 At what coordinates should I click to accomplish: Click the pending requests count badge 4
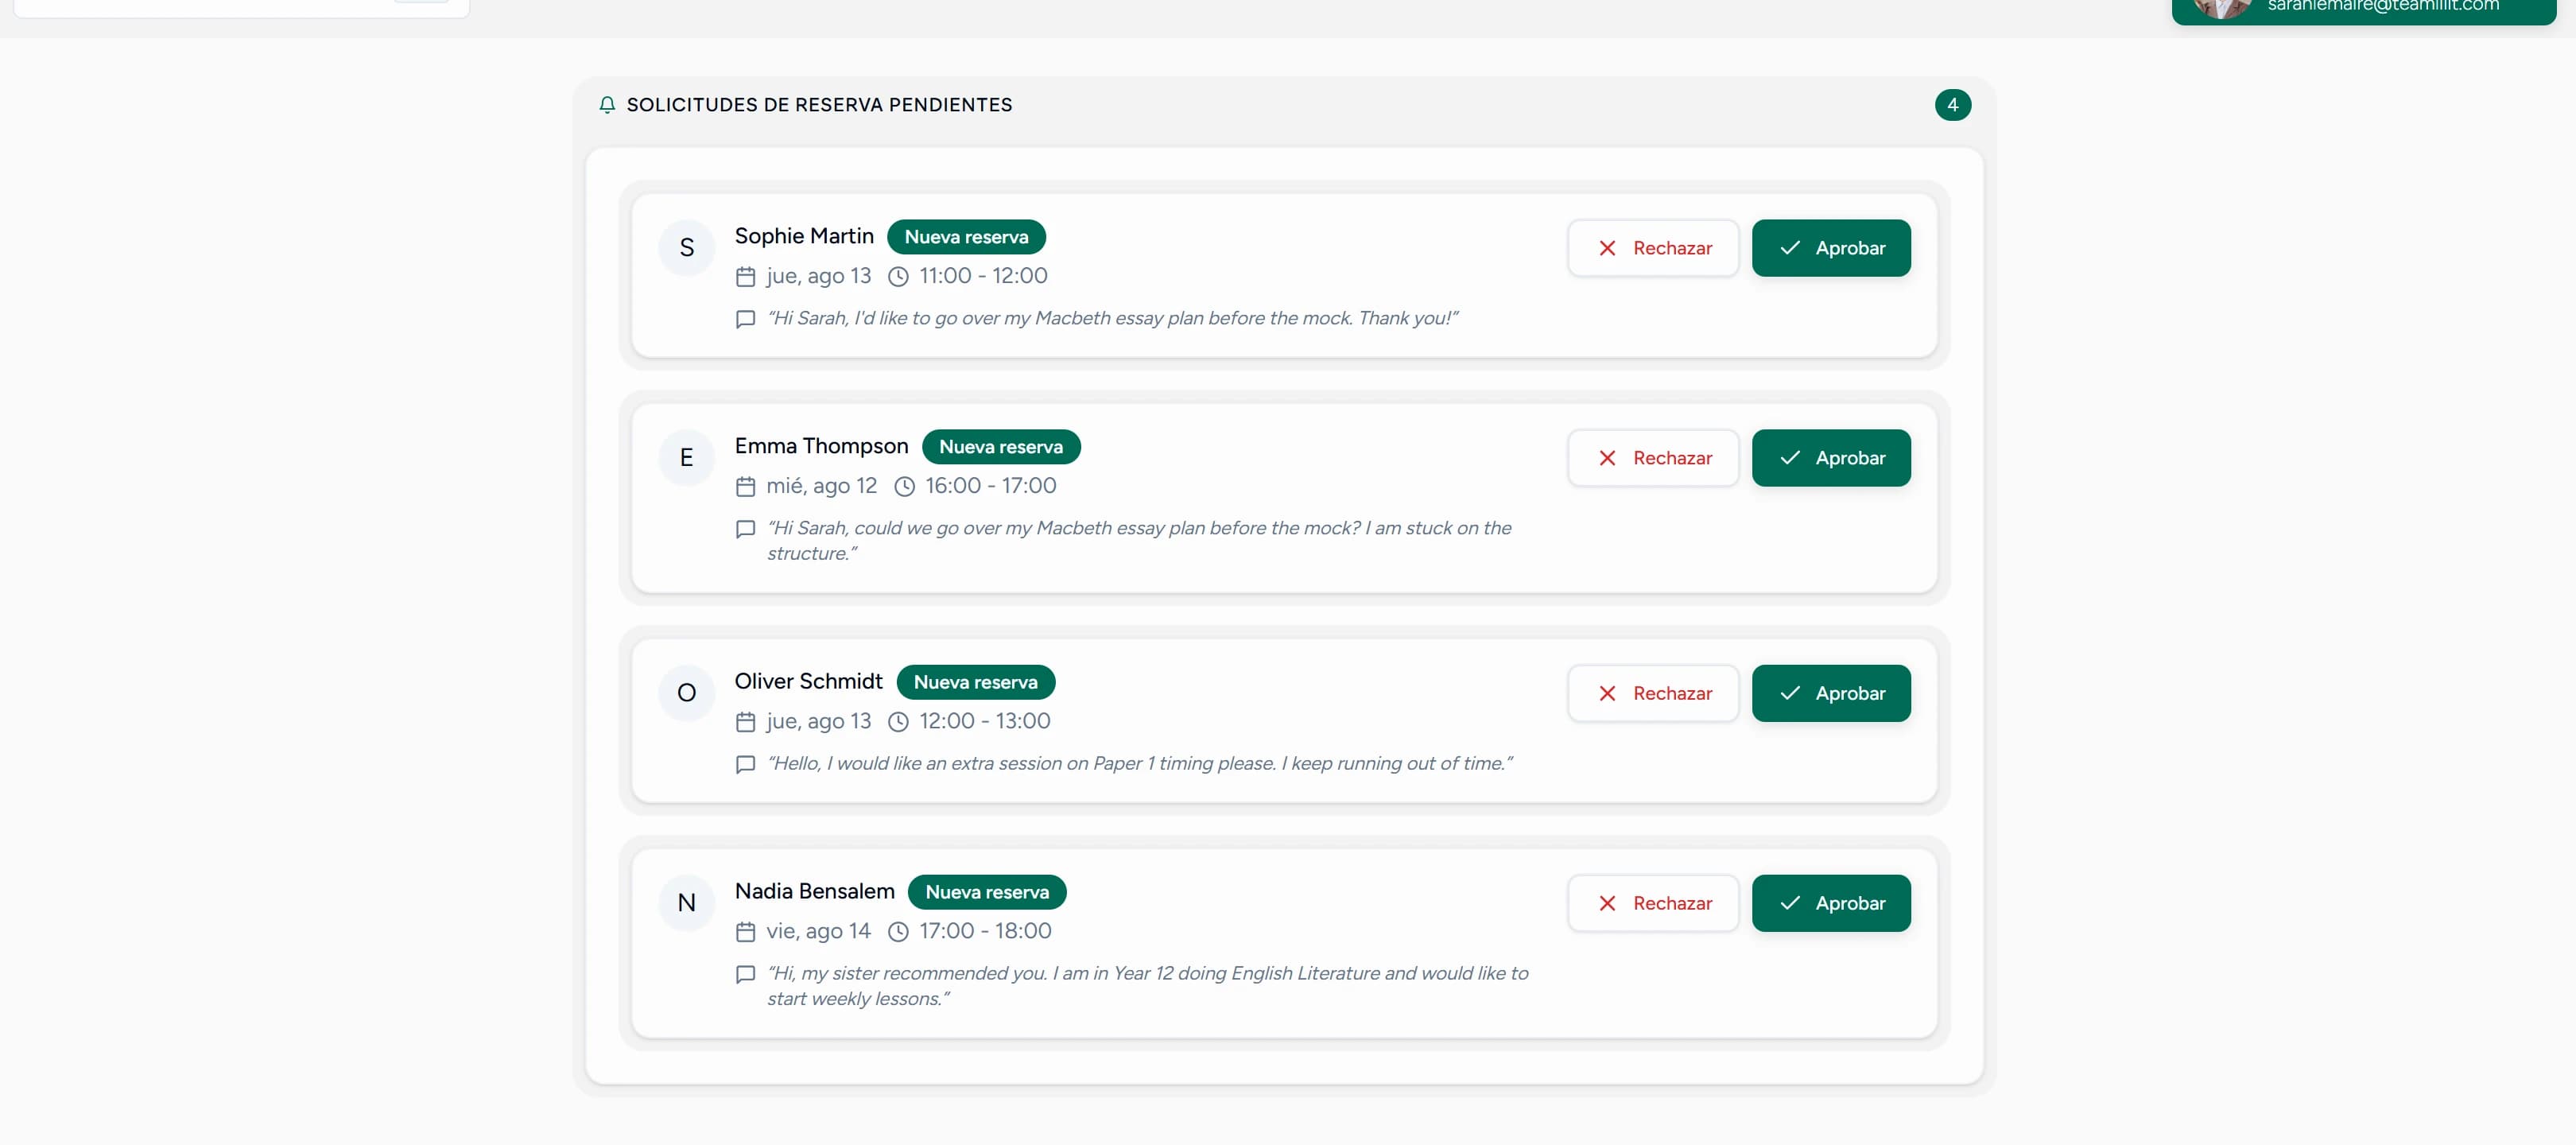coord(1952,105)
